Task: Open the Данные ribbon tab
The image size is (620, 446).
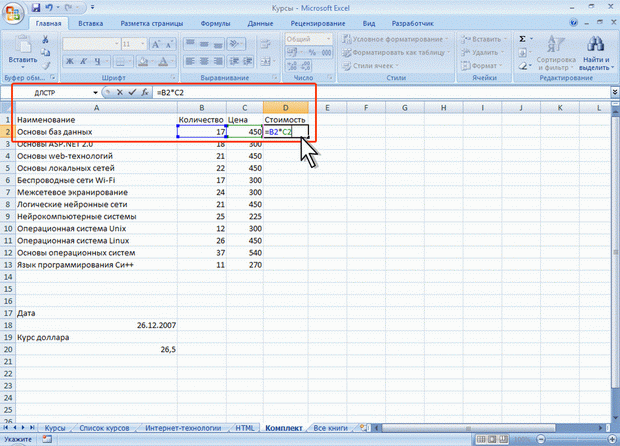Action: pyautogui.click(x=260, y=21)
